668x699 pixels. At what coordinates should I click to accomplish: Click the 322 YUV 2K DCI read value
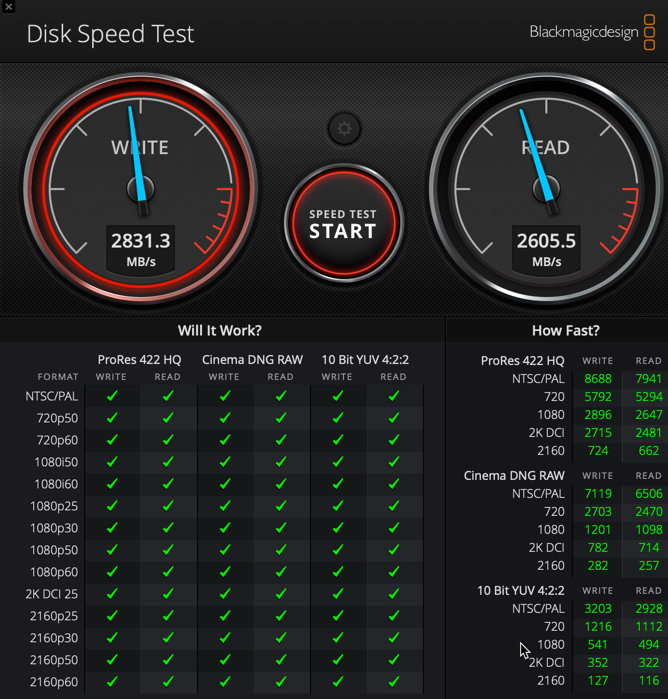tap(649, 662)
